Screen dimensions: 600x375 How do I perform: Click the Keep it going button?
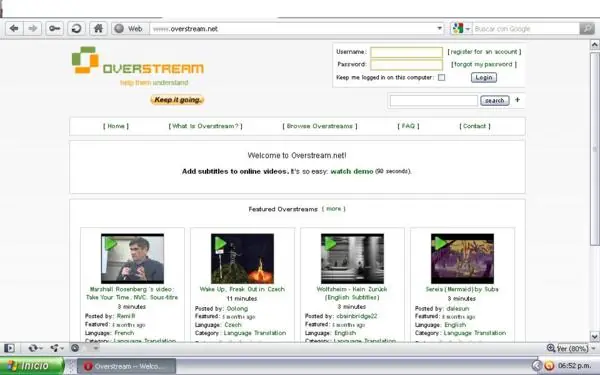[x=178, y=100]
